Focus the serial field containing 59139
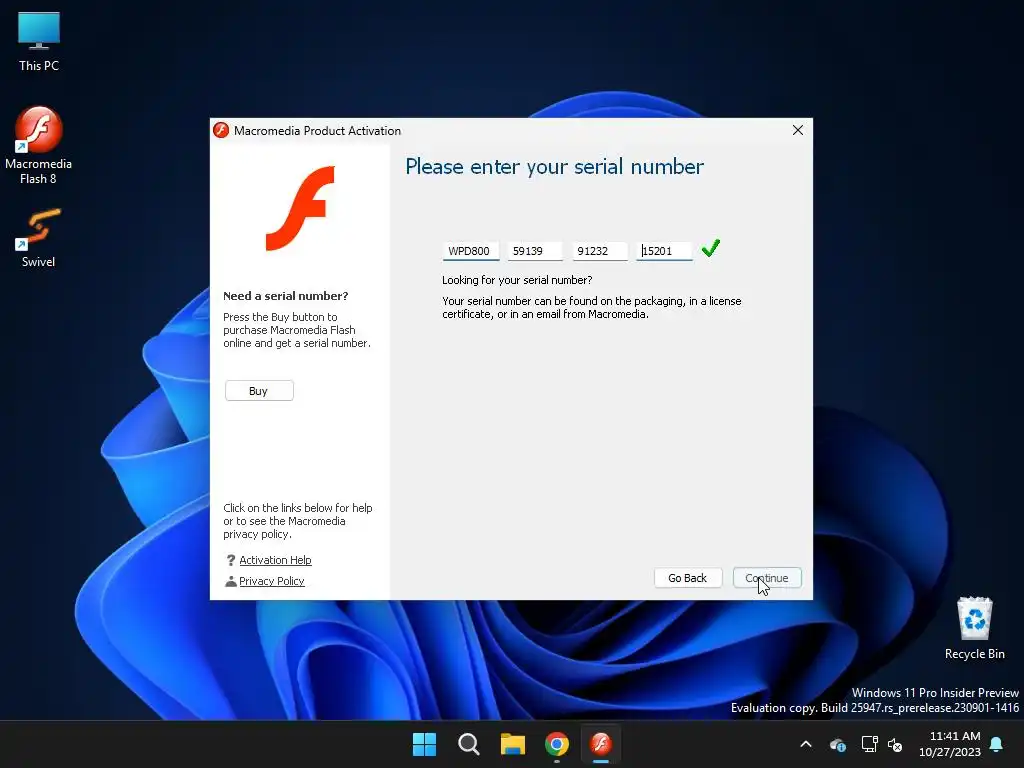This screenshot has height=768, width=1024. tap(536, 251)
